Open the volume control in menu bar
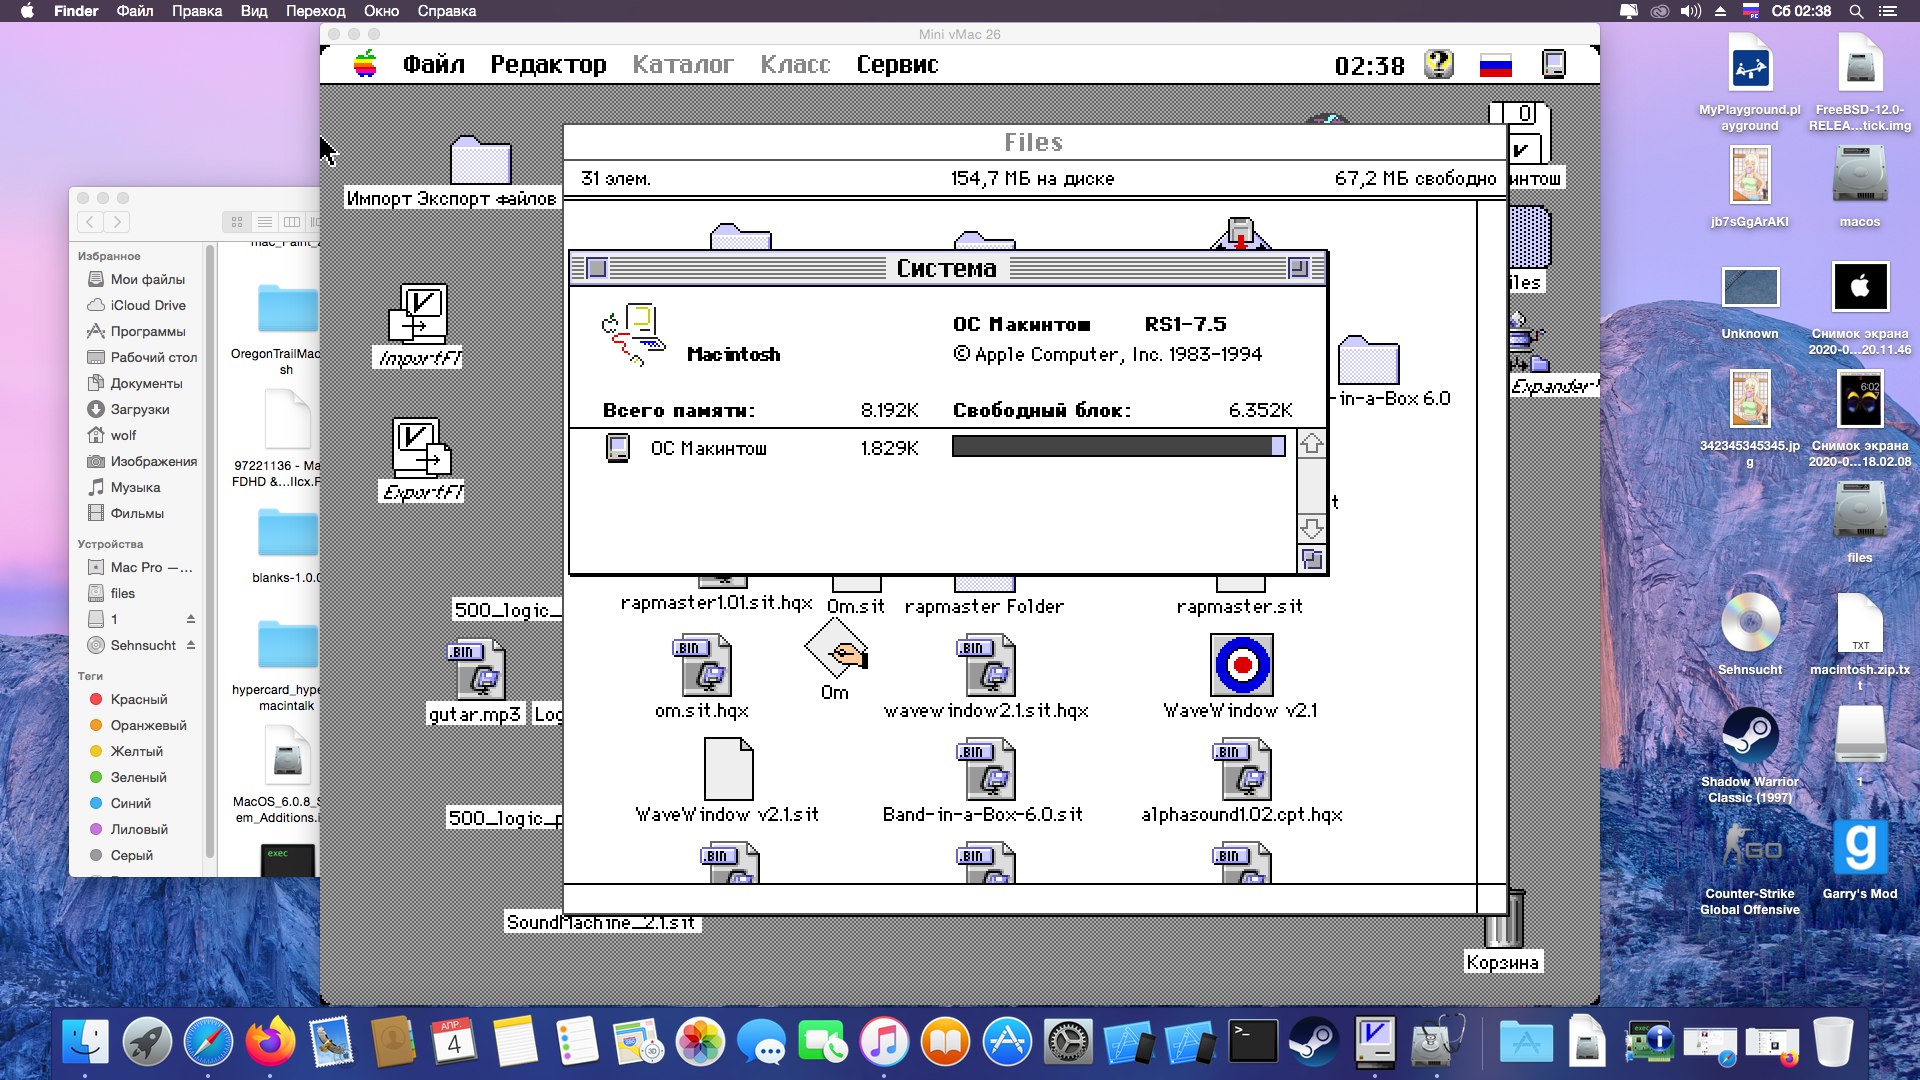This screenshot has height=1080, width=1920. (1690, 11)
